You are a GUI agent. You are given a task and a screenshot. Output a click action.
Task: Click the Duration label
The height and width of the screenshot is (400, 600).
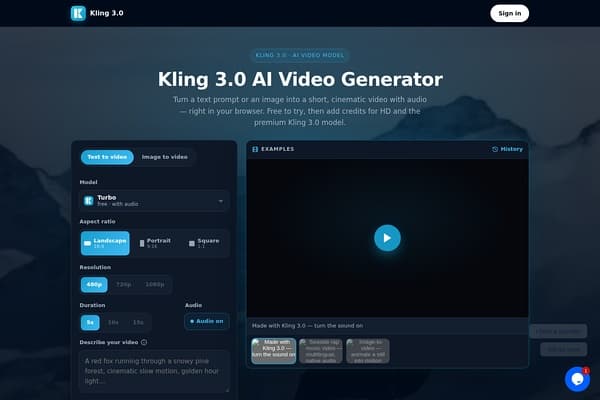click(92, 305)
